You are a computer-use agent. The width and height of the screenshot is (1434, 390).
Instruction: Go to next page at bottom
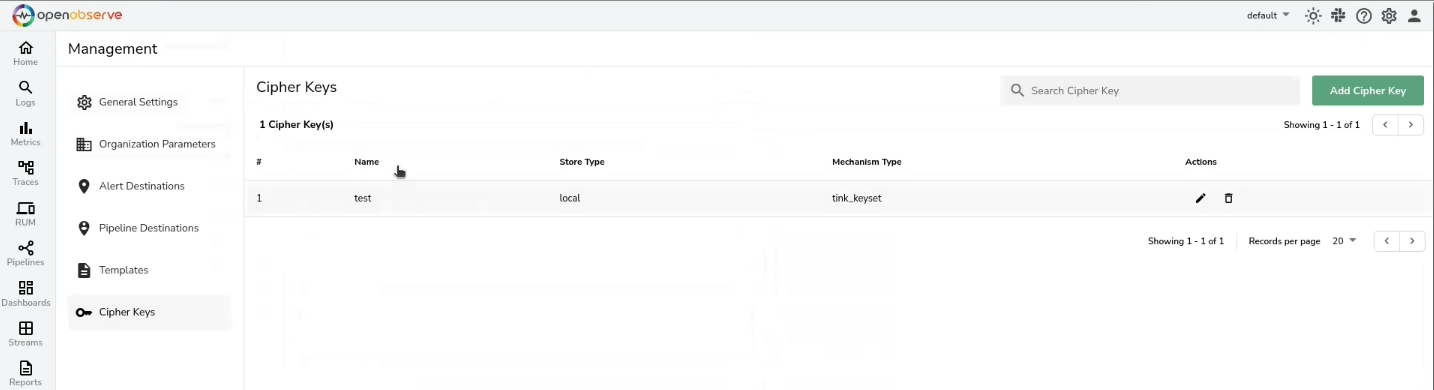[1412, 241]
